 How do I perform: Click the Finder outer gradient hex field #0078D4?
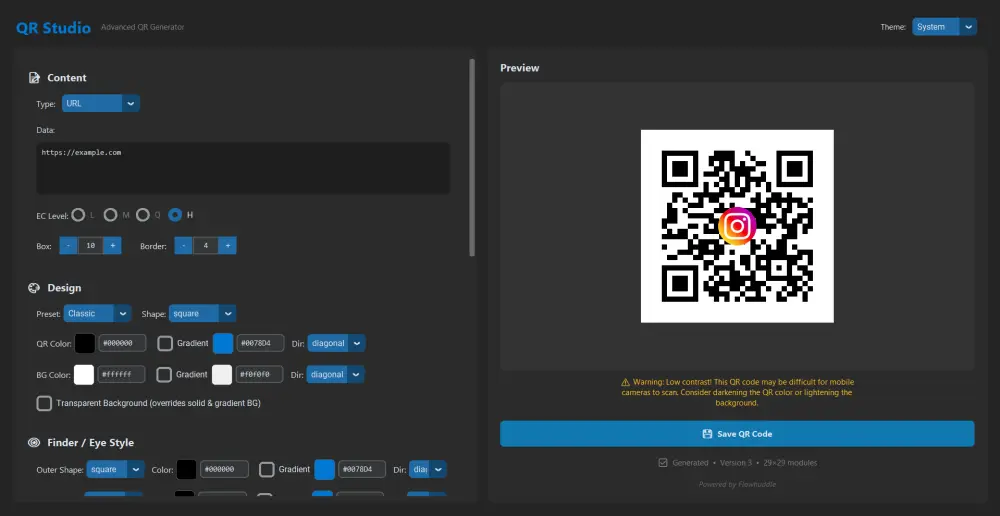362,469
